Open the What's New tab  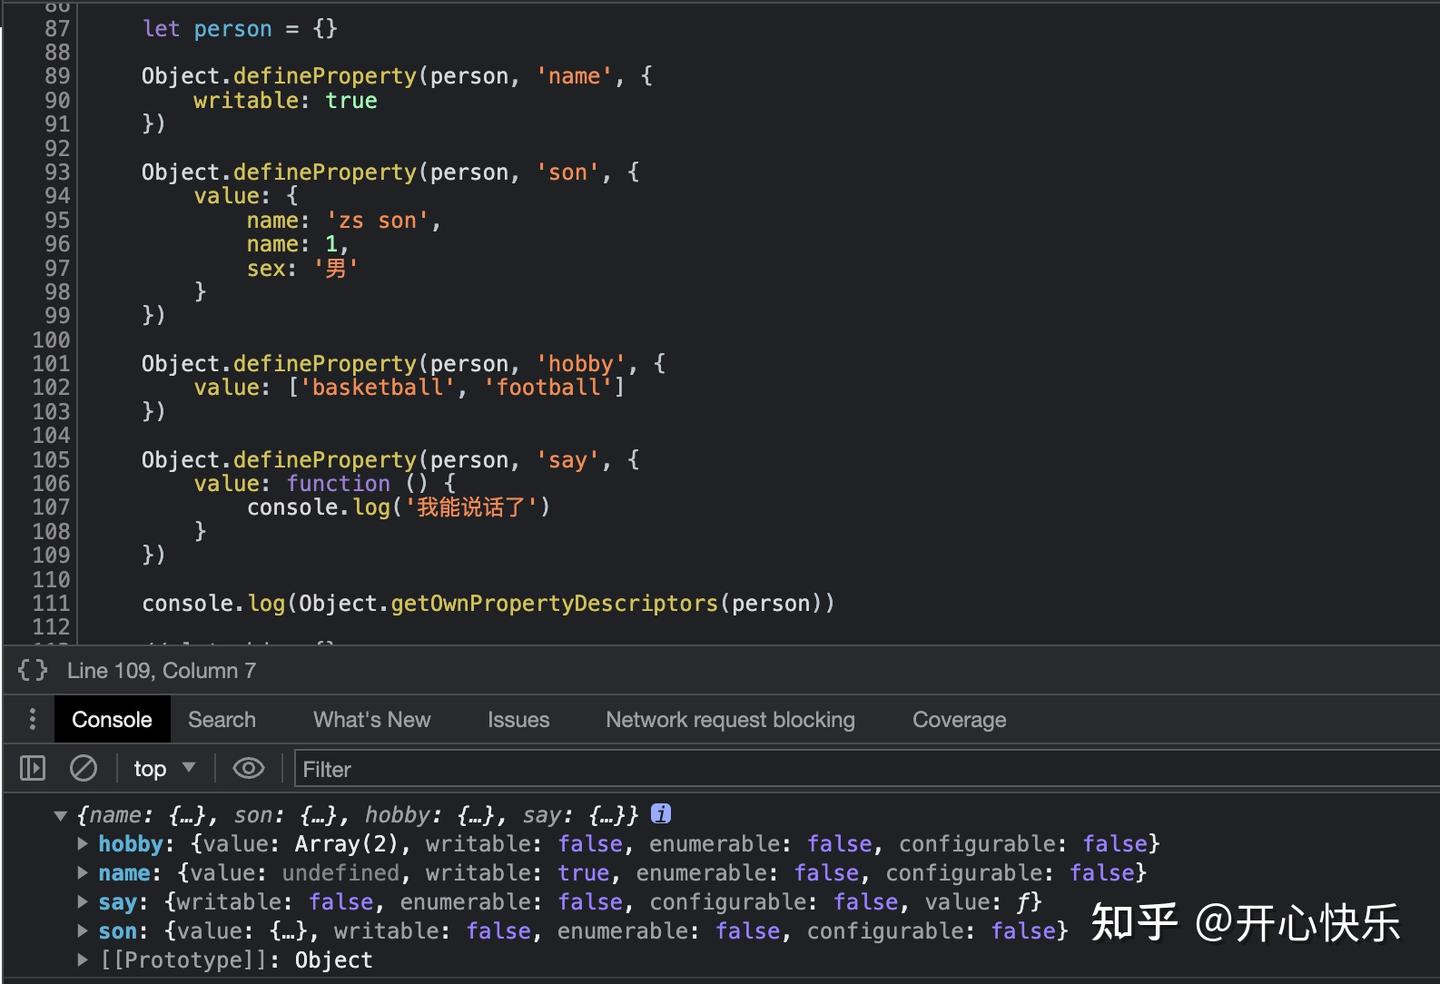[x=371, y=719]
